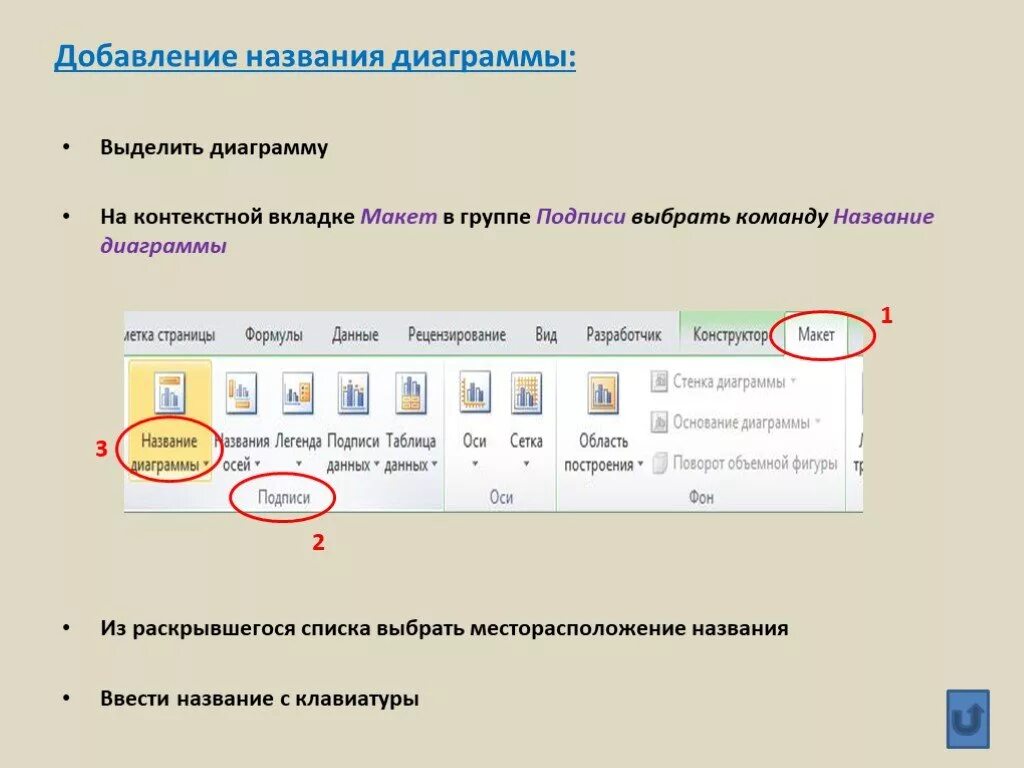Click the Legend (Легенда) icon

click(298, 393)
